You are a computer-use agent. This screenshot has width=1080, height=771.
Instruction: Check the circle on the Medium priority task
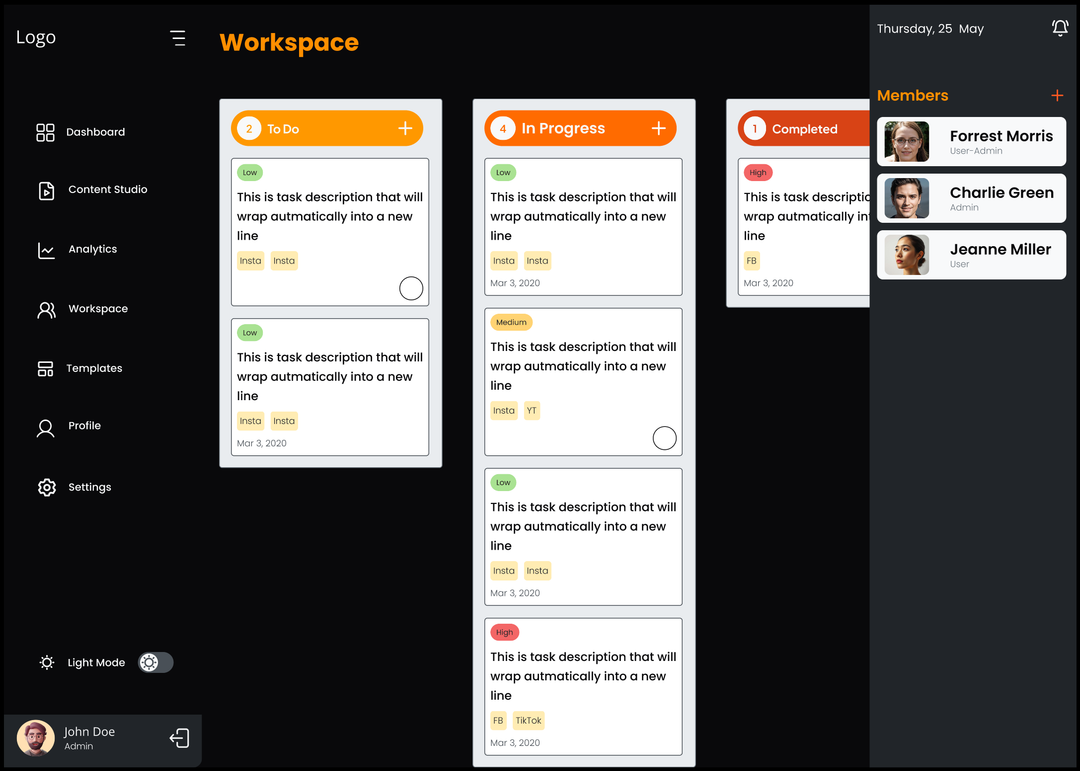pos(664,438)
